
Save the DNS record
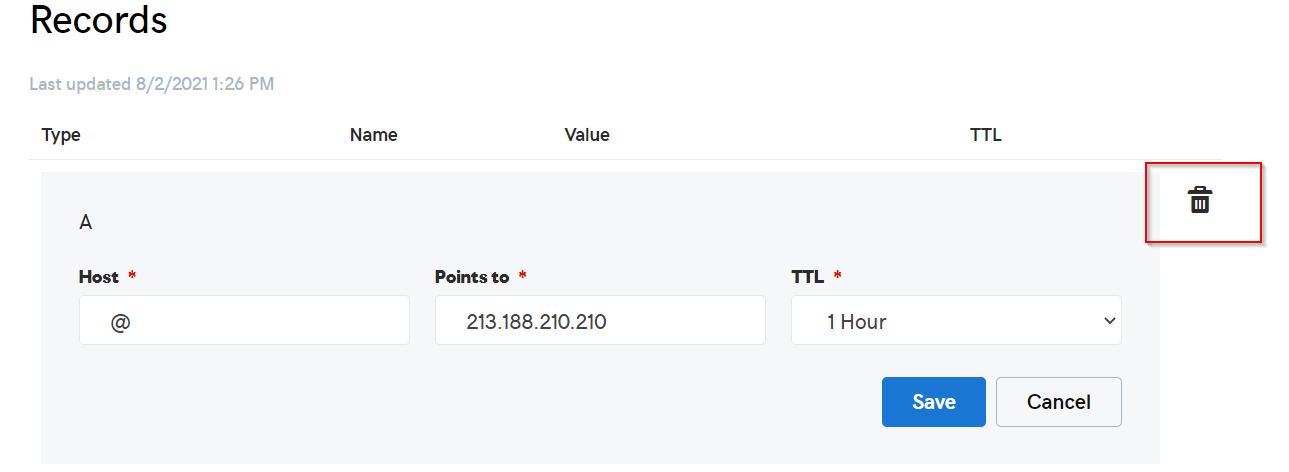(933, 402)
